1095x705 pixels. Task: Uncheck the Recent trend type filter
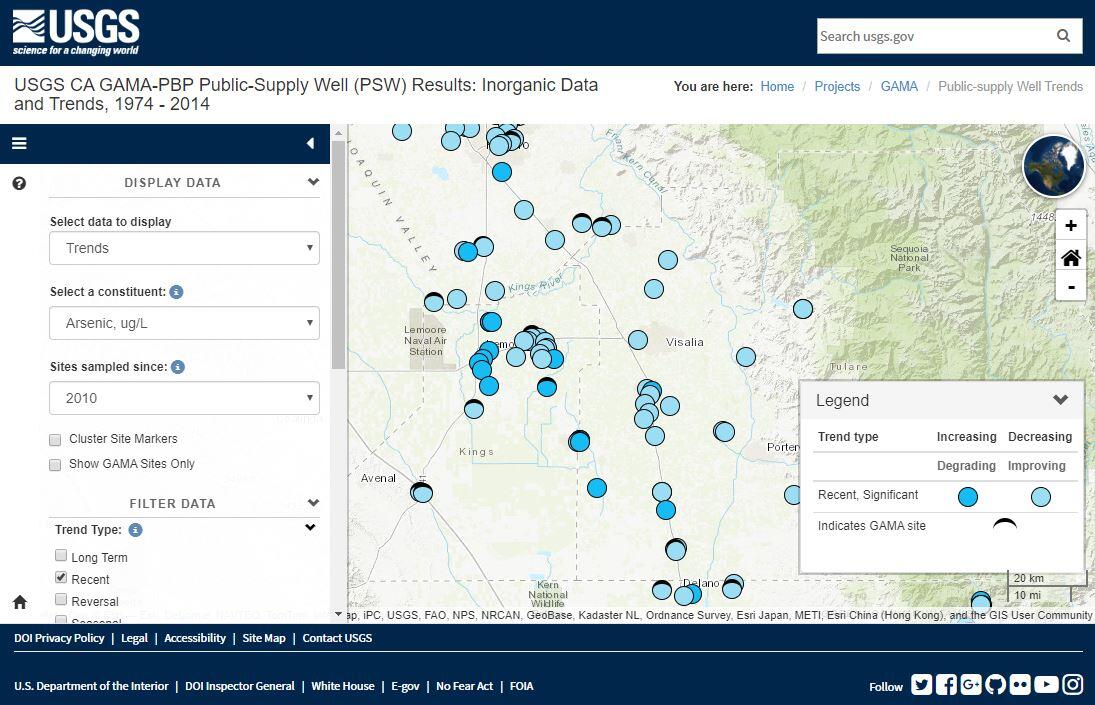coord(61,577)
